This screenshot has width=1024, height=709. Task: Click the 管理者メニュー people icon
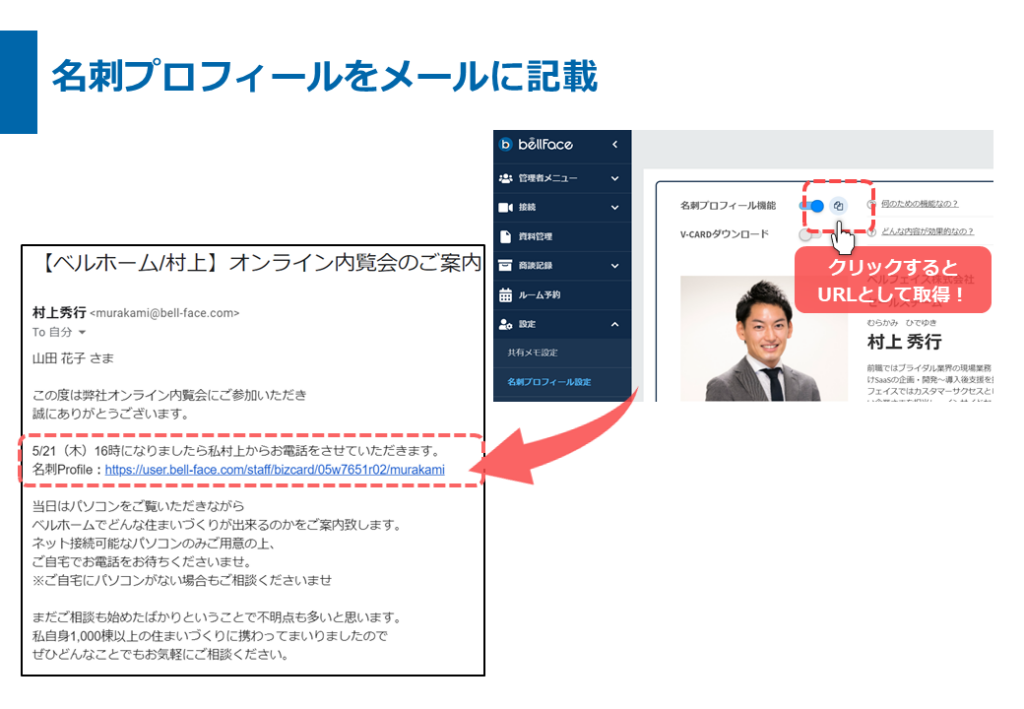[505, 178]
